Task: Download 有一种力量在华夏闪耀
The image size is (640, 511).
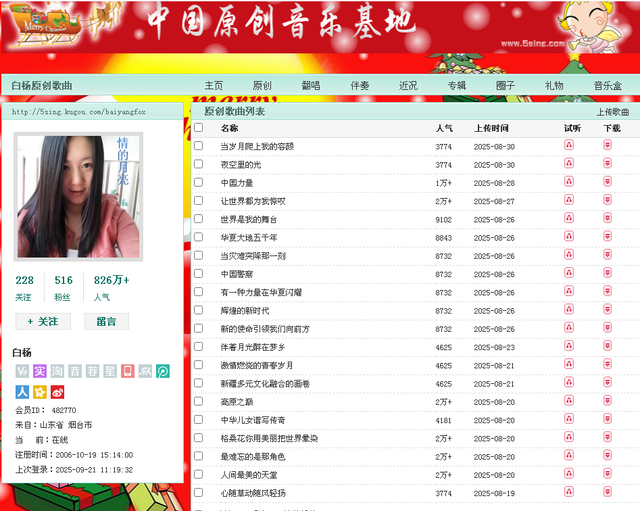Action: coord(607,291)
